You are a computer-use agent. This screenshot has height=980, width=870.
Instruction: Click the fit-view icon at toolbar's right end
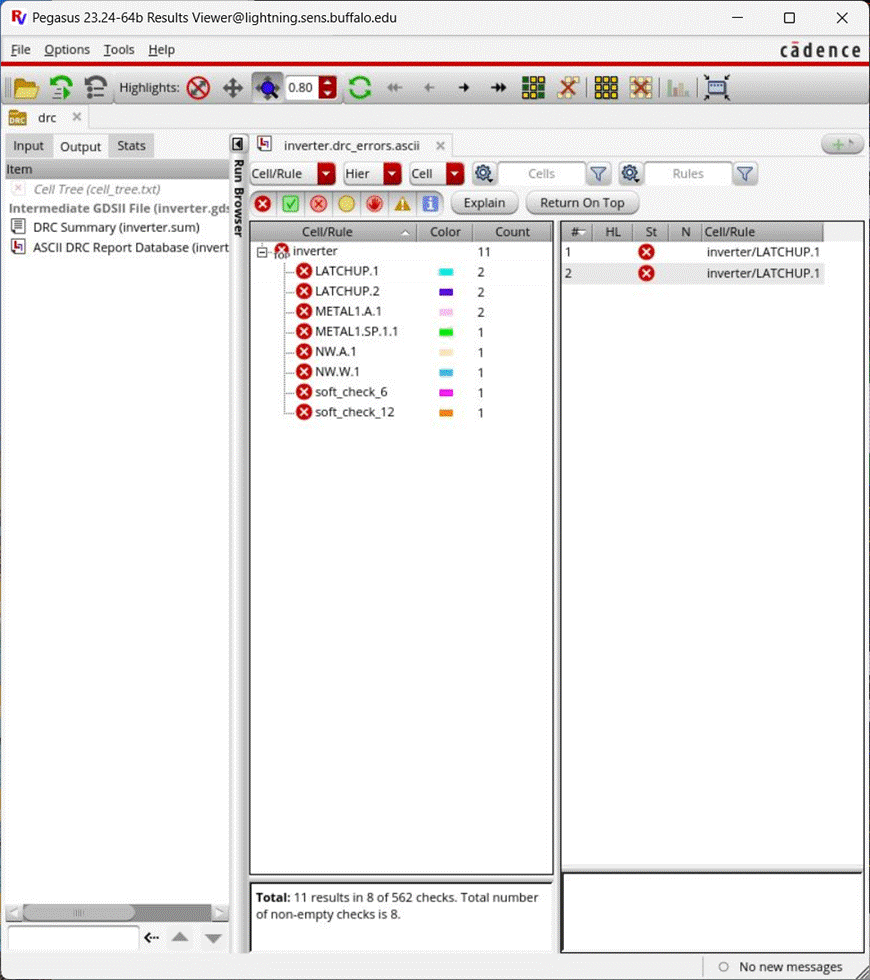click(714, 87)
